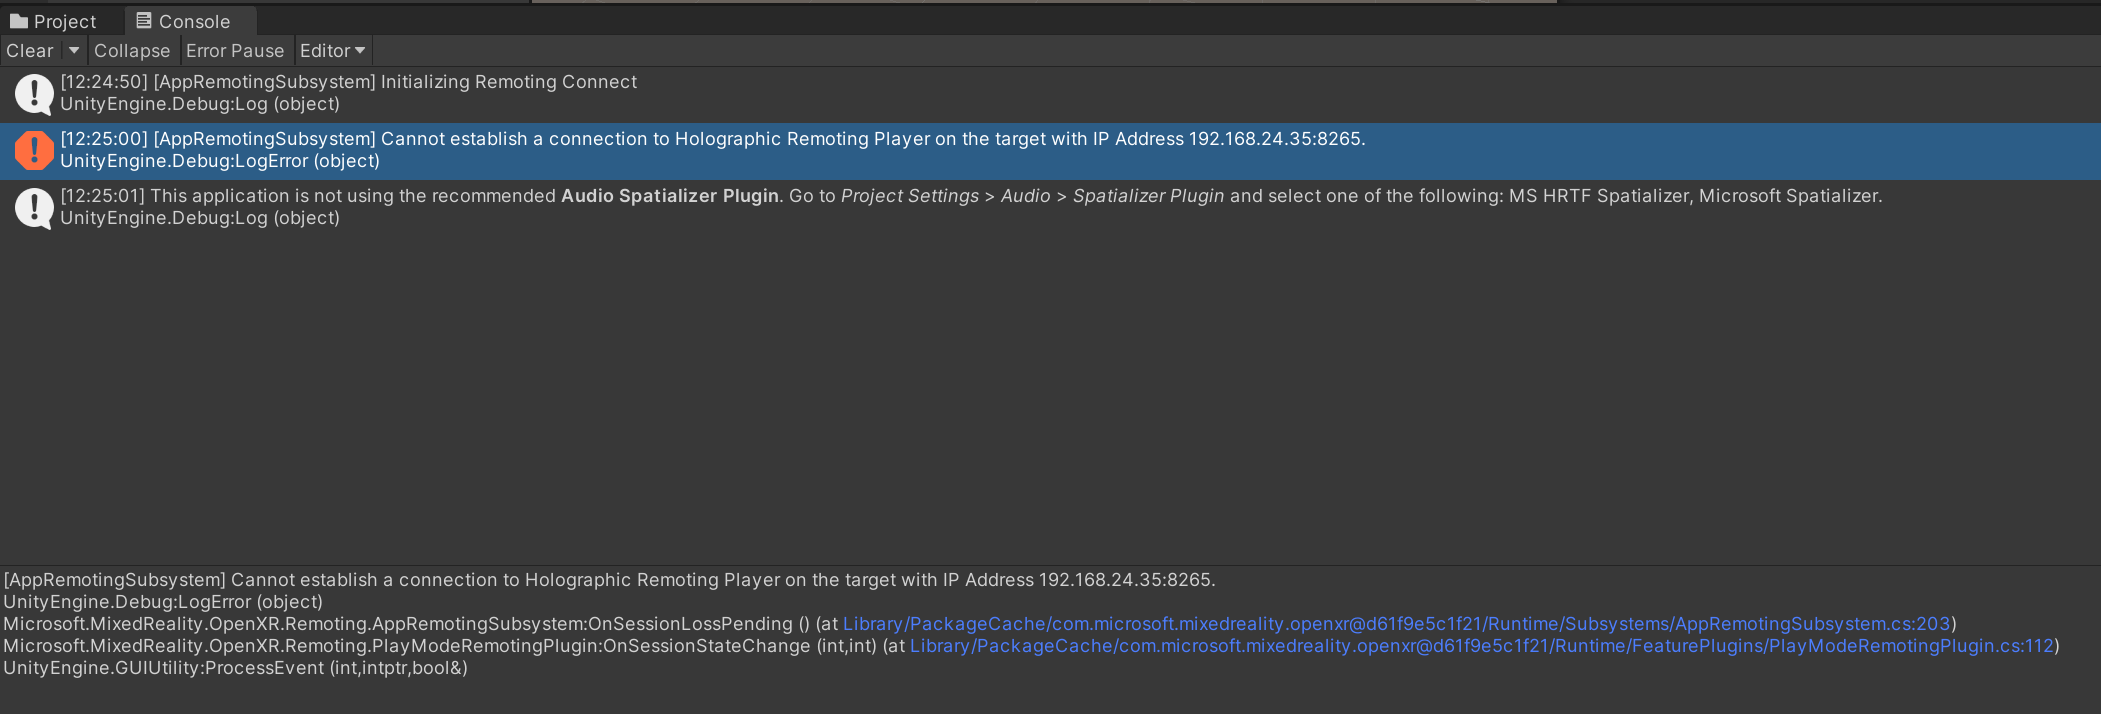Screen dimensions: 2101x714
Task: Select the Audio Spatializer Plugin message
Action: click(1050, 208)
